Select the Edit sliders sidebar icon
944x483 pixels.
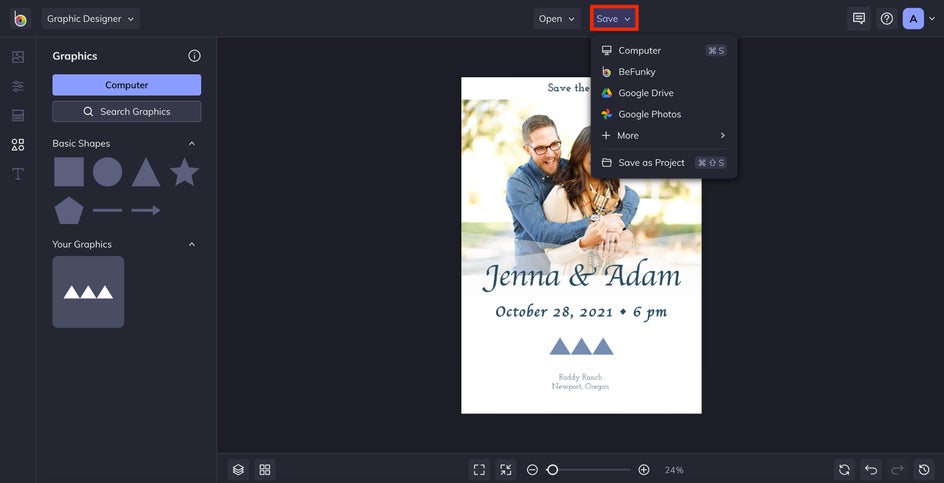point(18,86)
